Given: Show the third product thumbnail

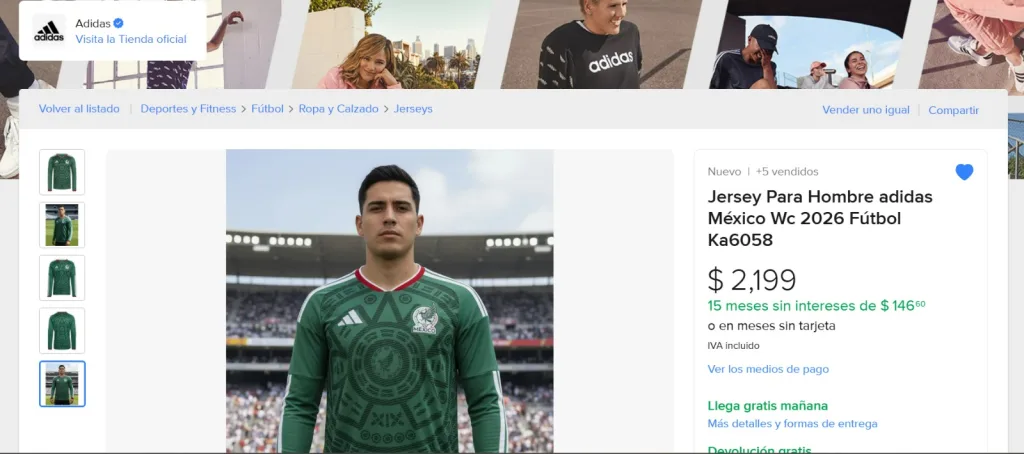Looking at the screenshot, I should click(x=62, y=278).
